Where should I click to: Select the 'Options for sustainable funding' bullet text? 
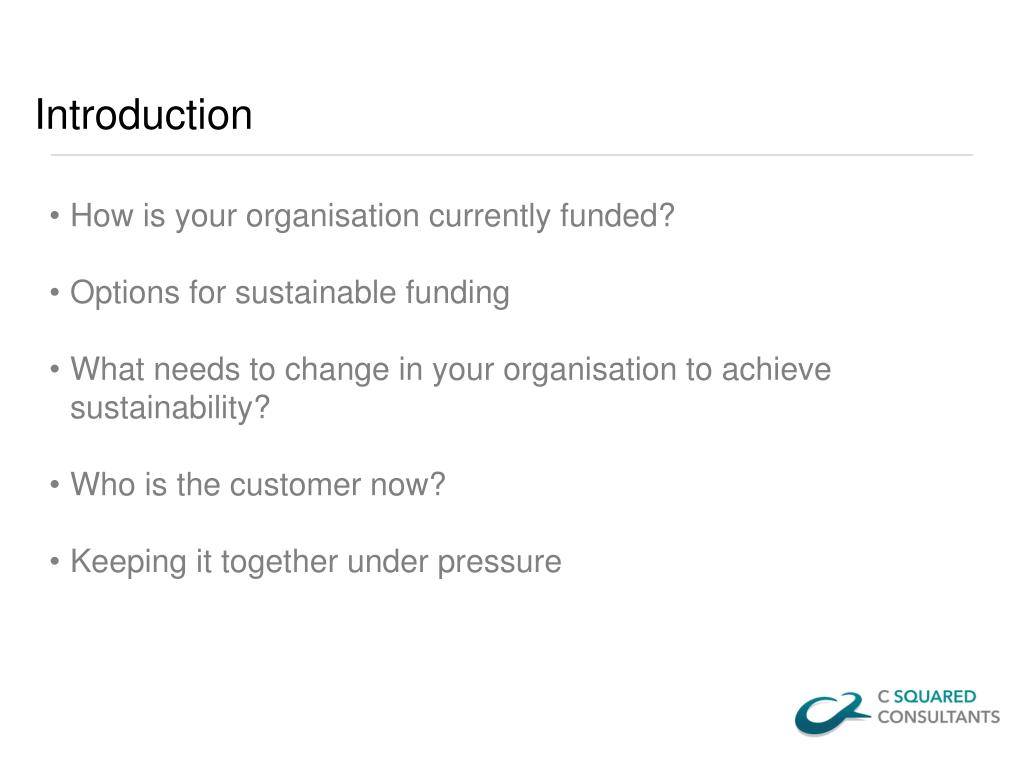(x=290, y=293)
